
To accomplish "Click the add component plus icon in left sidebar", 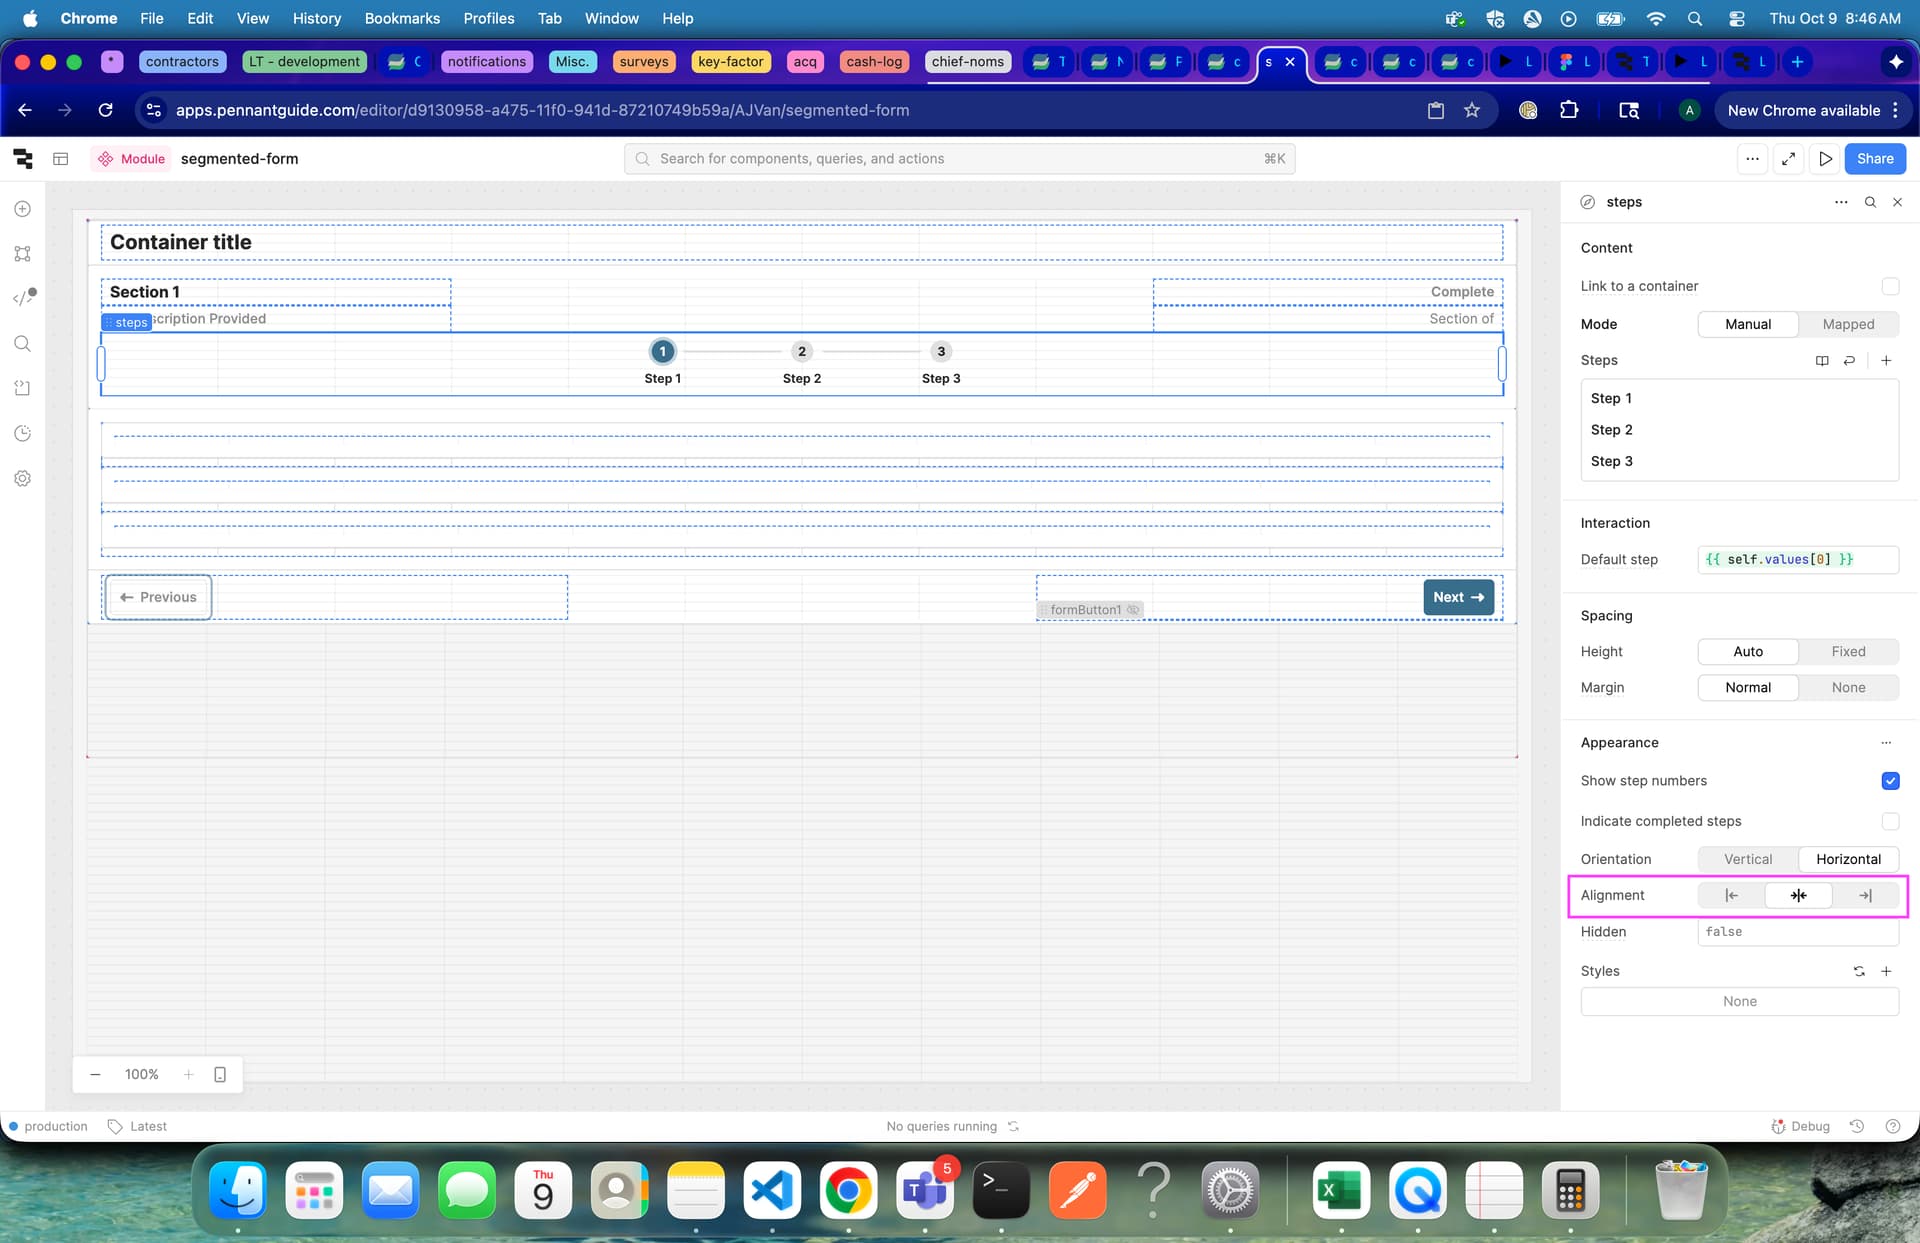I will [x=23, y=209].
